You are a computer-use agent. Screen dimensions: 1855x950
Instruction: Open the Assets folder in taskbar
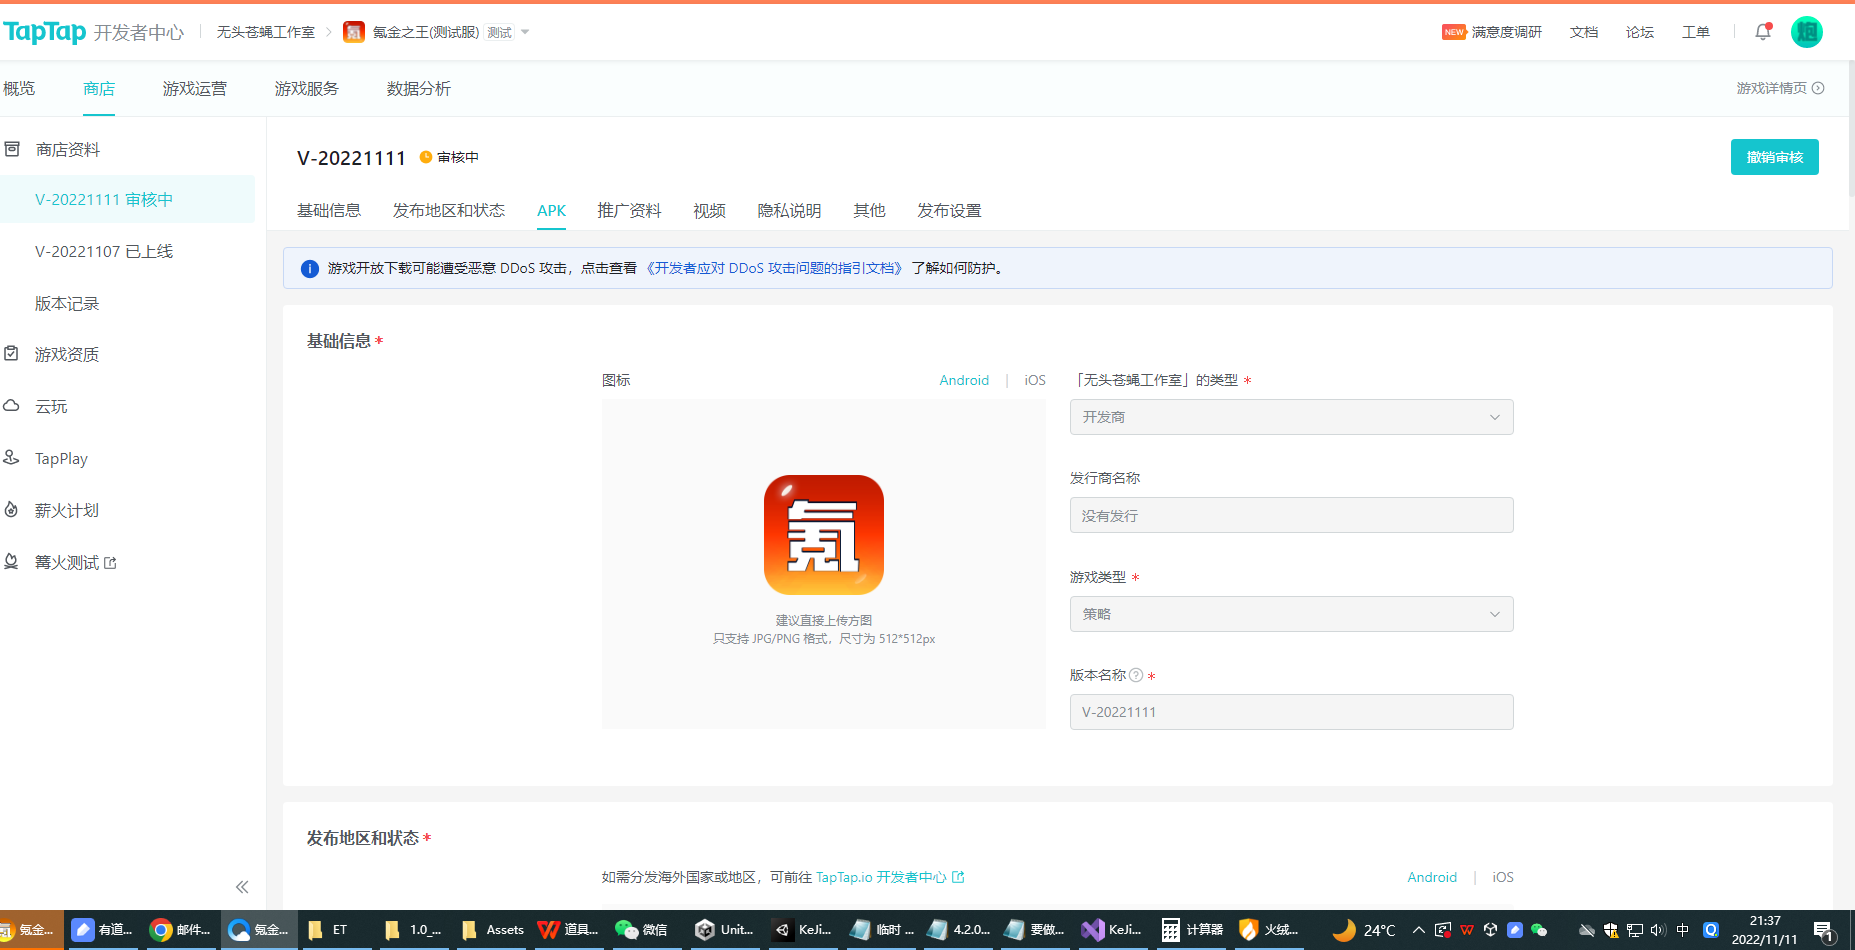(x=492, y=930)
